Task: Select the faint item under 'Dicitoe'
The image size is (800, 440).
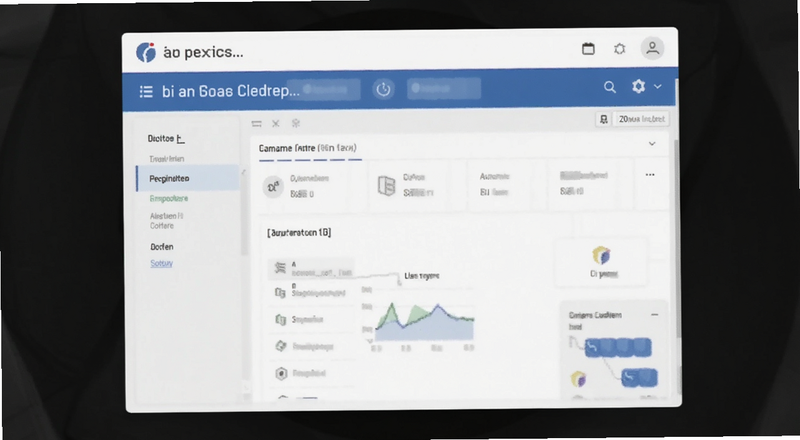Action: pos(166,159)
